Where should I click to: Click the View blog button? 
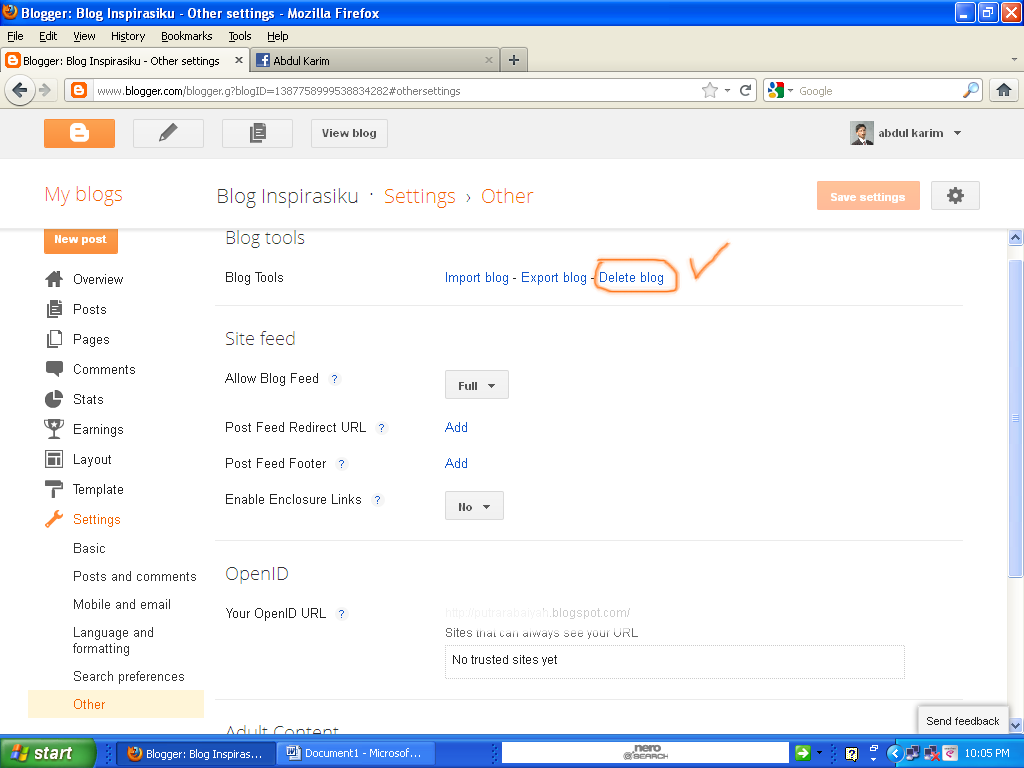coord(349,133)
